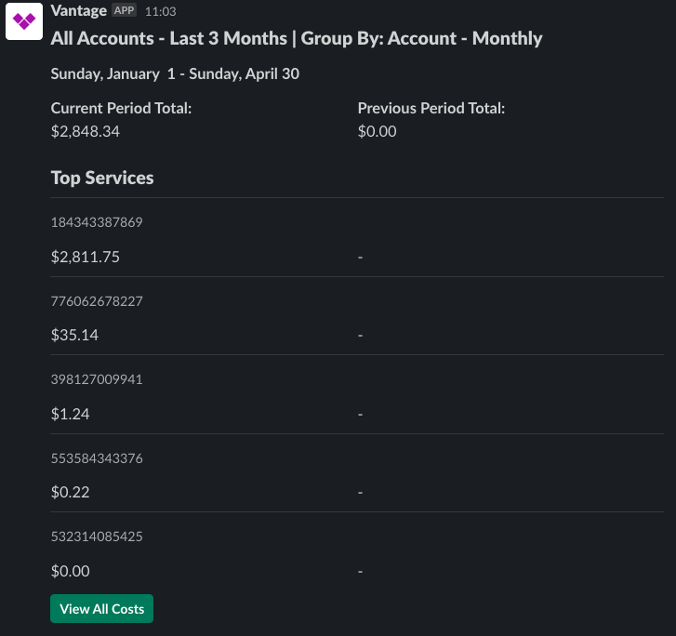
Task: Click the $0.00 previous period amount
Action: pyautogui.click(x=377, y=131)
